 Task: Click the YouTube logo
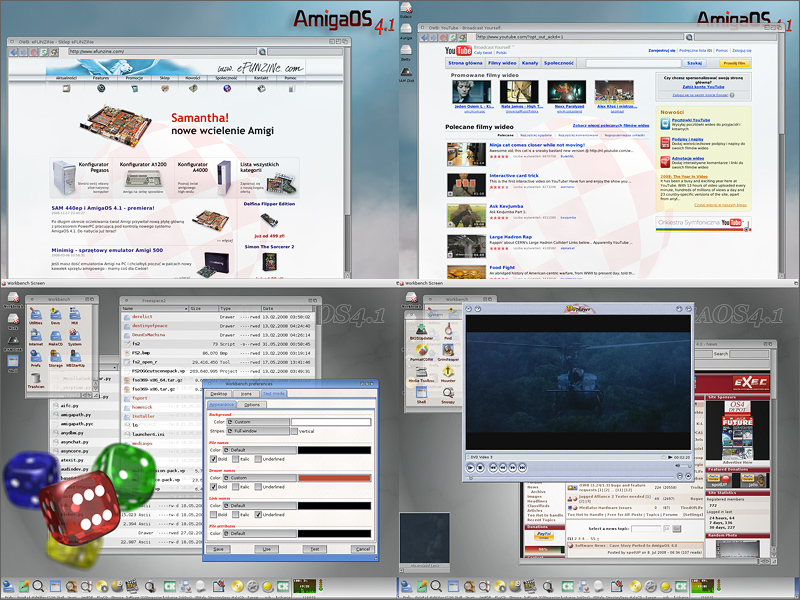(458, 51)
